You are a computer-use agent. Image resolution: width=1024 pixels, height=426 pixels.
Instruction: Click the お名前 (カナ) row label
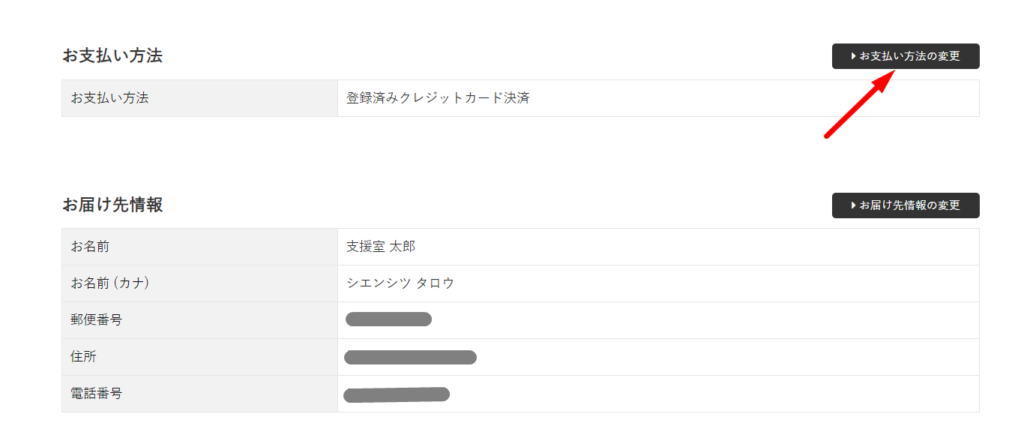[x=110, y=283]
